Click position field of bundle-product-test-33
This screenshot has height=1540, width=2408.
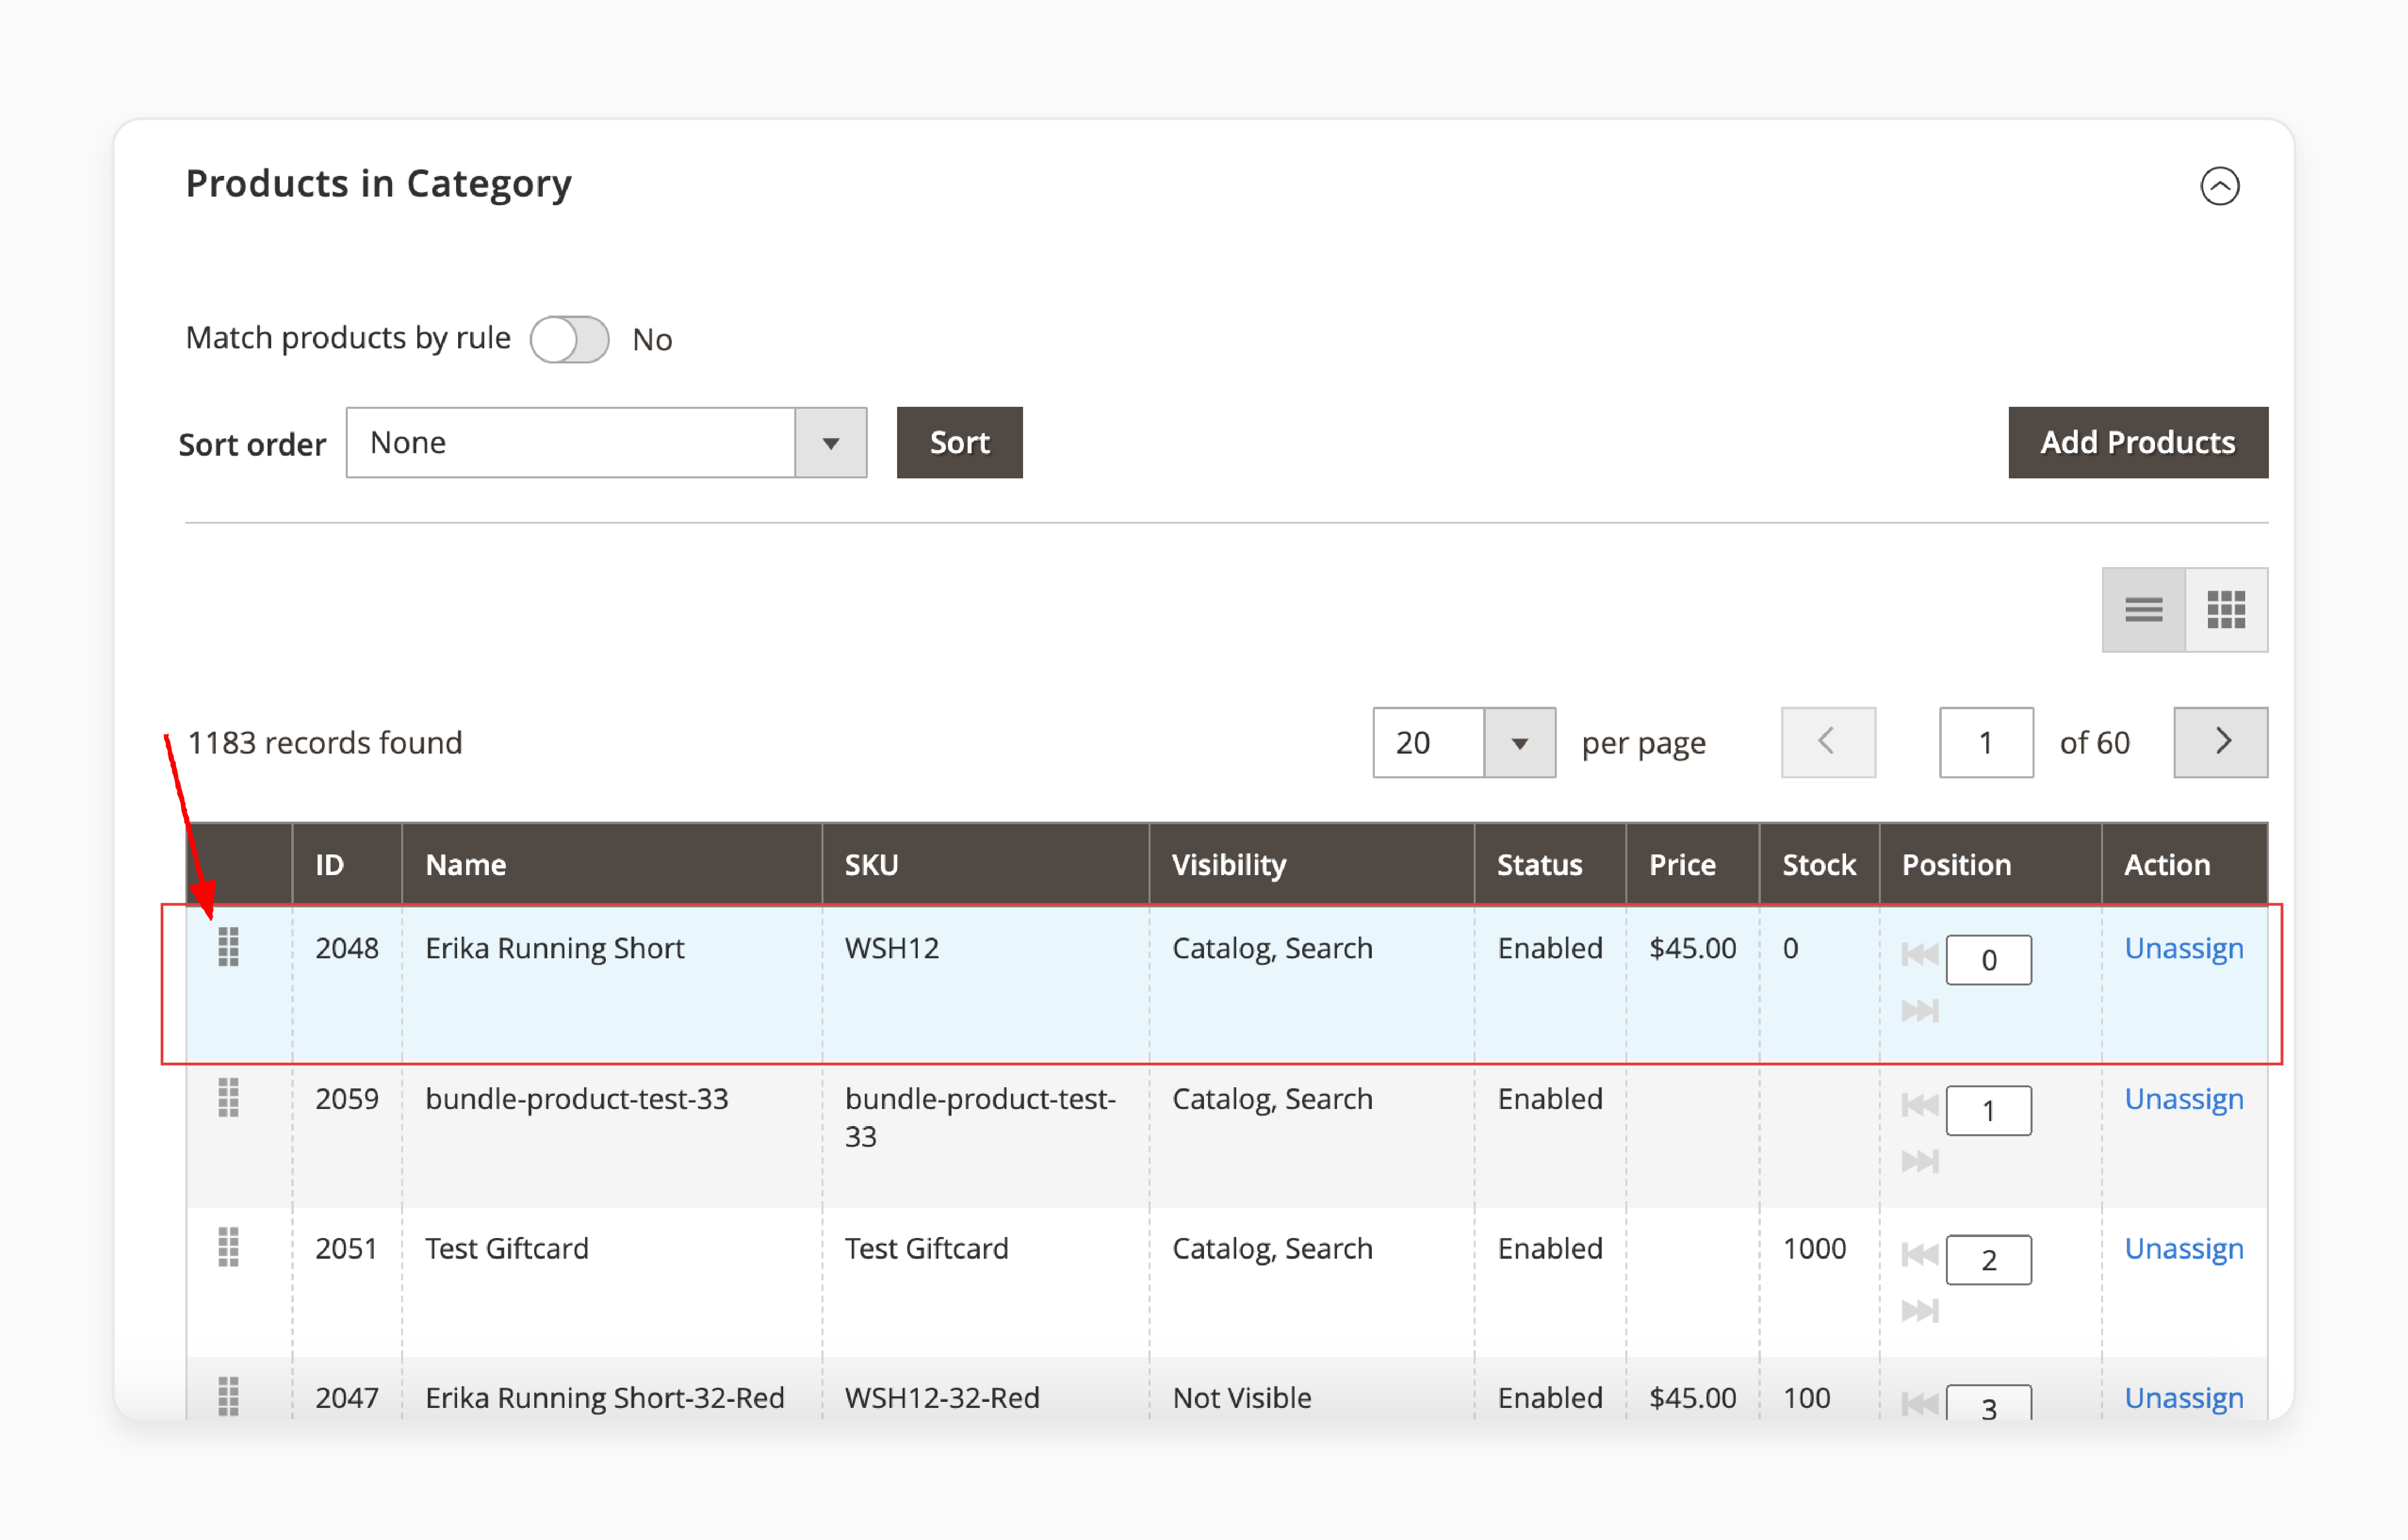click(1988, 1110)
